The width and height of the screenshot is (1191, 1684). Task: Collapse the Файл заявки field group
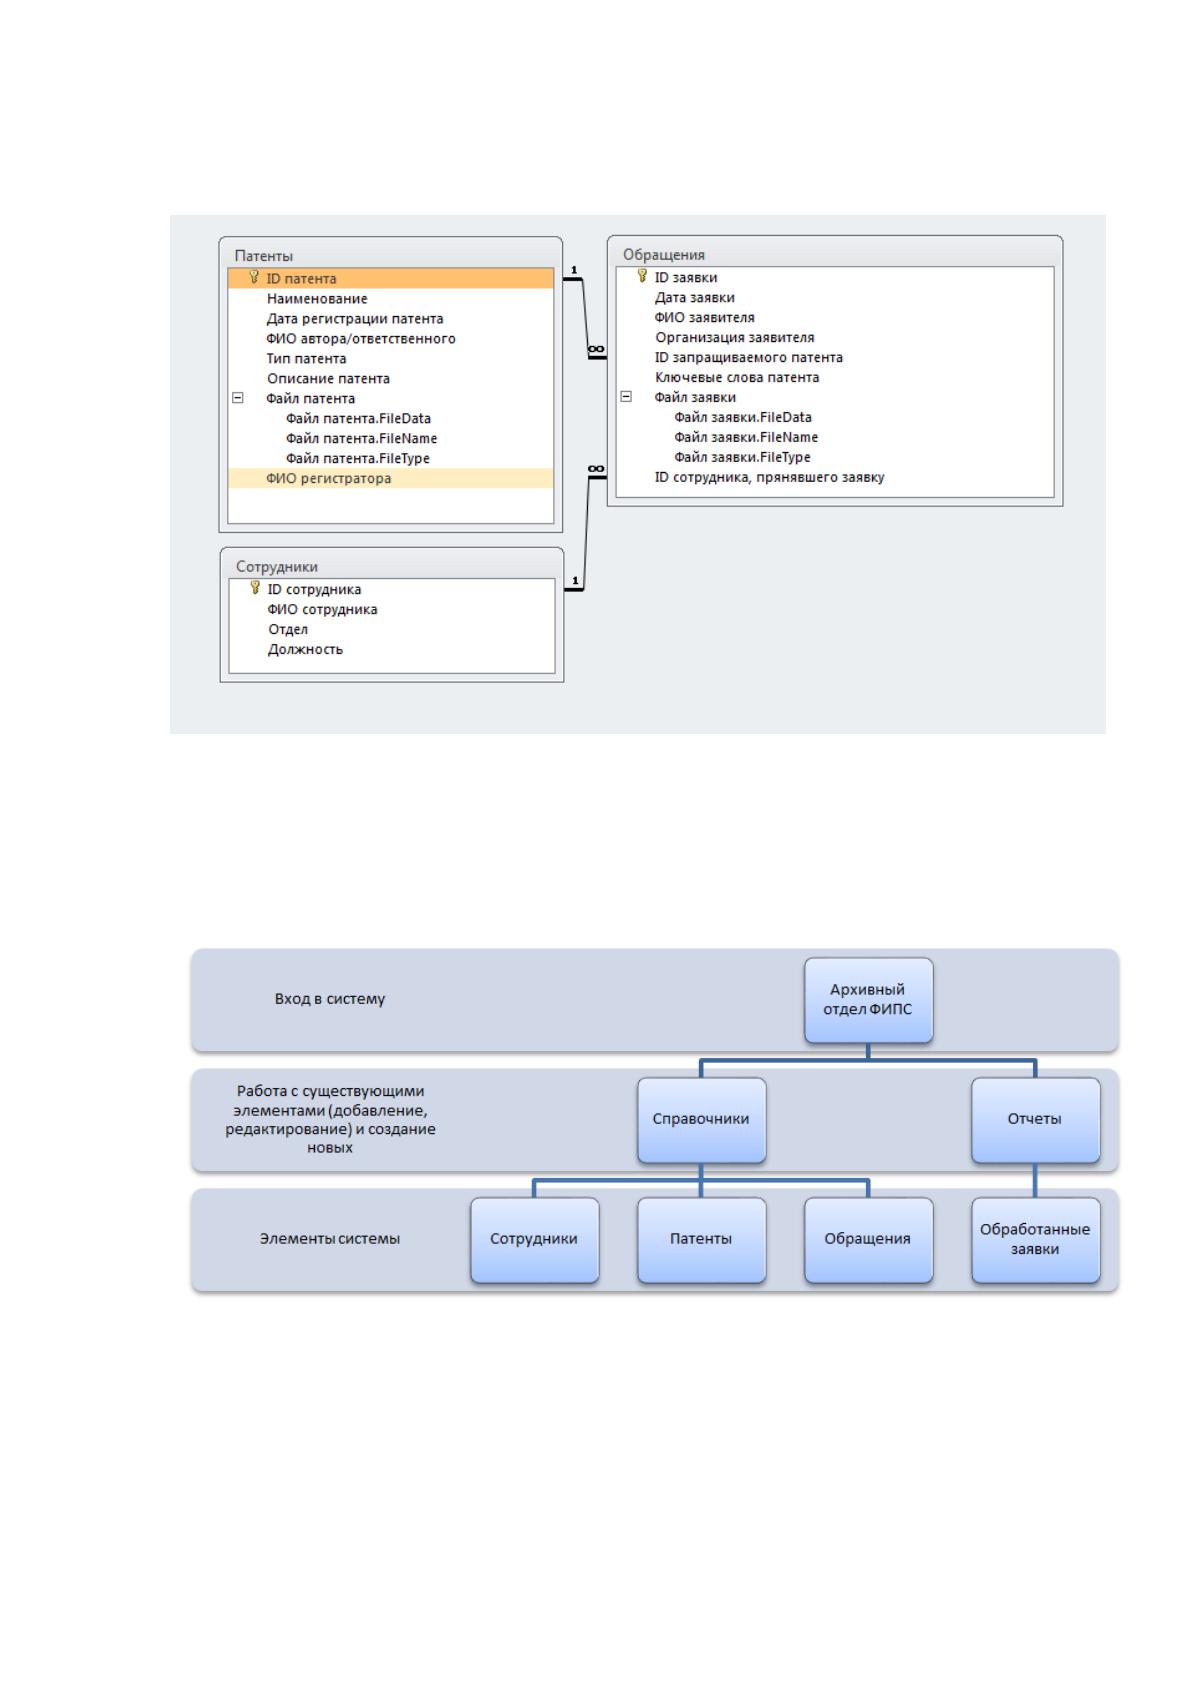[626, 396]
